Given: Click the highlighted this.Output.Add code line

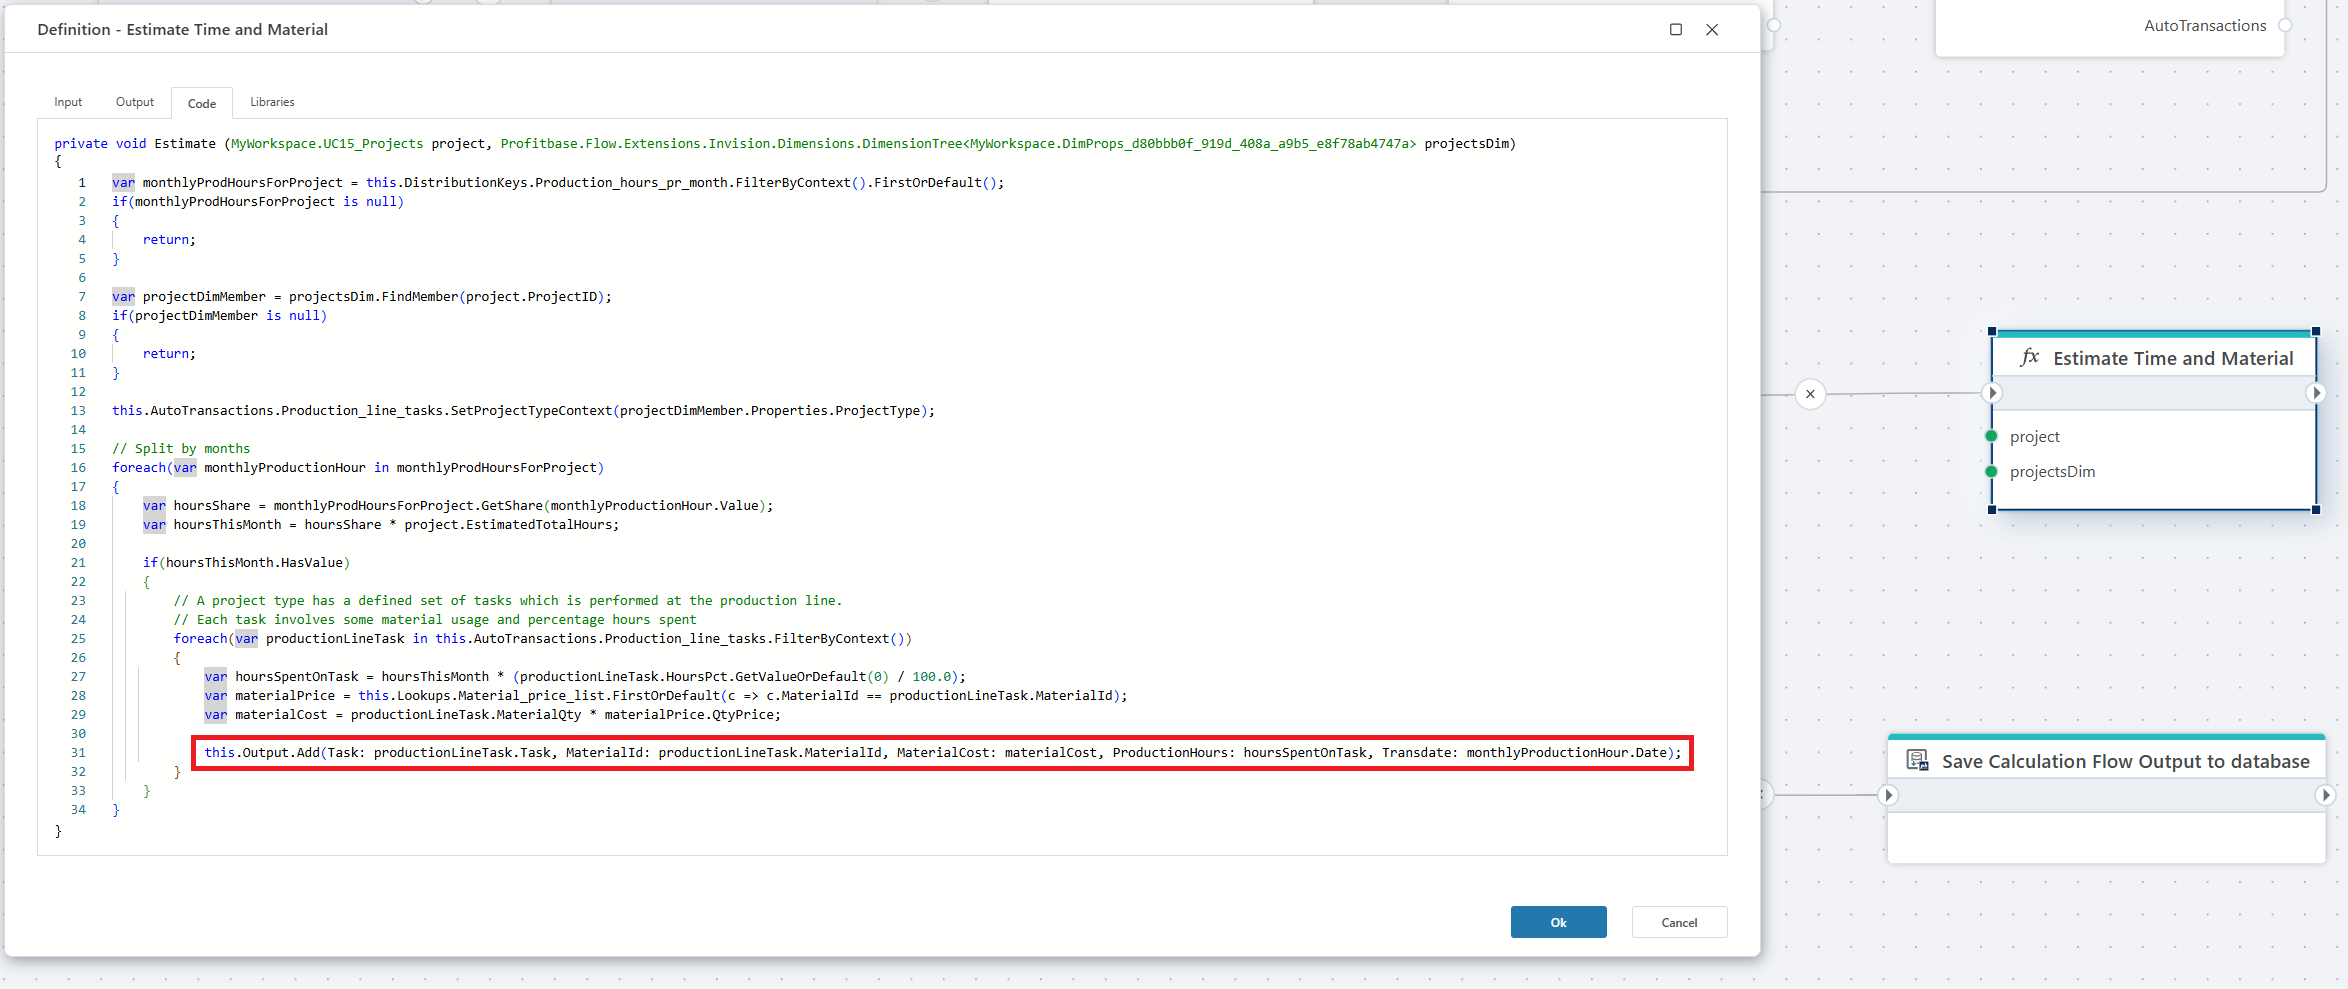Looking at the screenshot, I should click(x=942, y=753).
